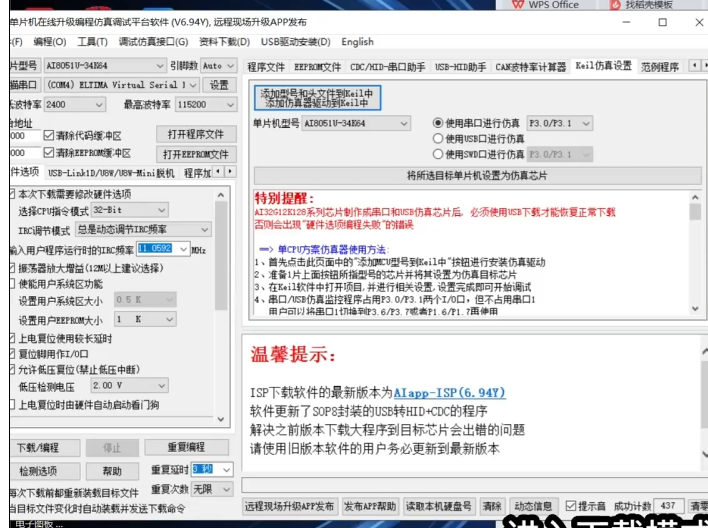Screen dimensions: 708x528
Task: Open the USB-HID助手 tab
Action: tap(460, 67)
